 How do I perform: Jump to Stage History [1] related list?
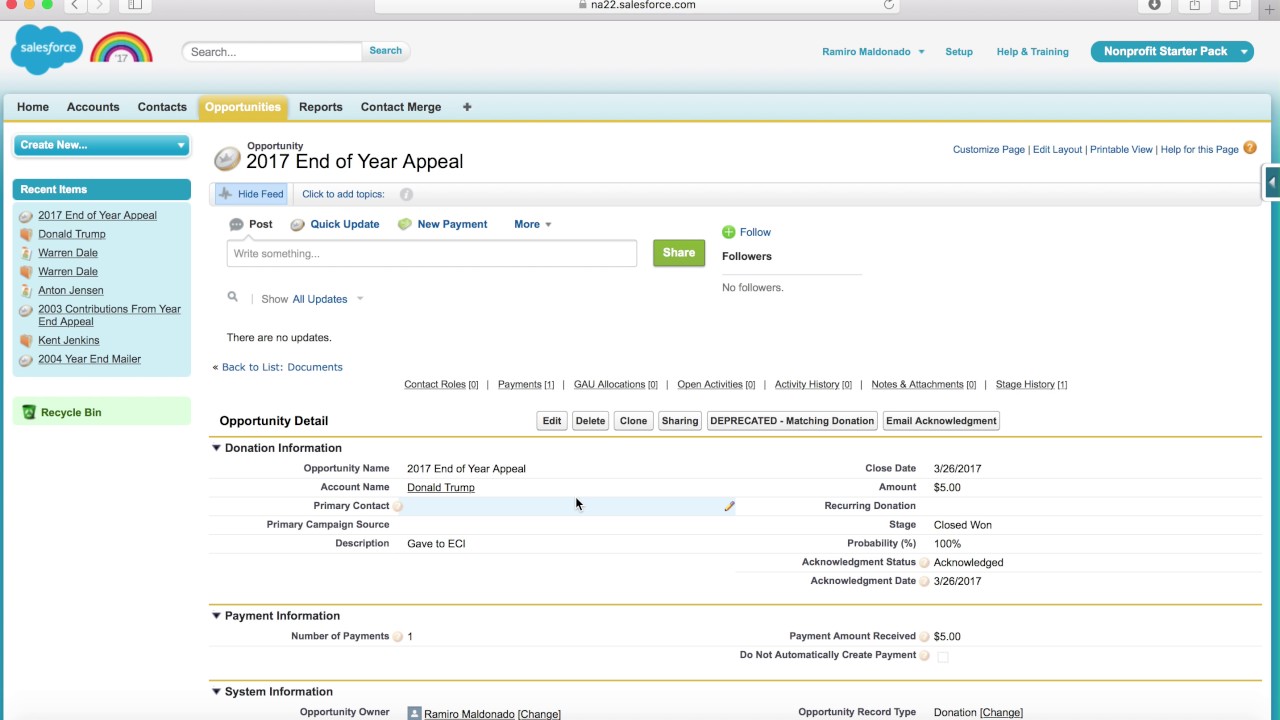(1031, 385)
